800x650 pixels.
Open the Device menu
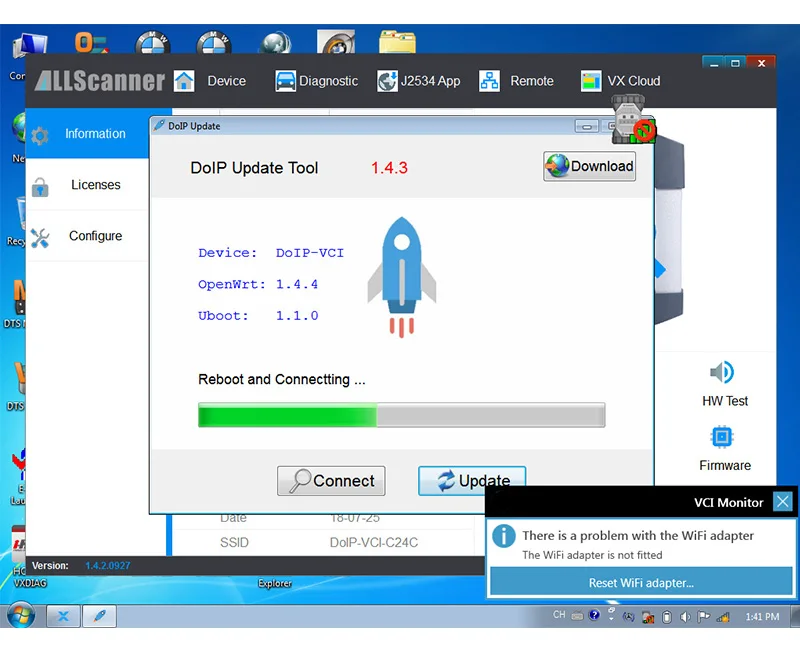(227, 81)
